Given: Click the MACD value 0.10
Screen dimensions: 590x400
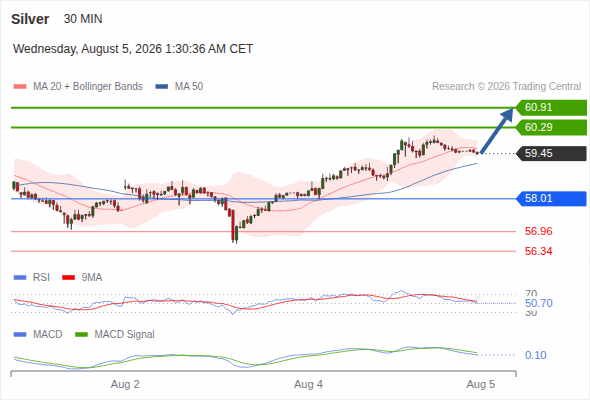Looking at the screenshot, I should coord(535,355).
